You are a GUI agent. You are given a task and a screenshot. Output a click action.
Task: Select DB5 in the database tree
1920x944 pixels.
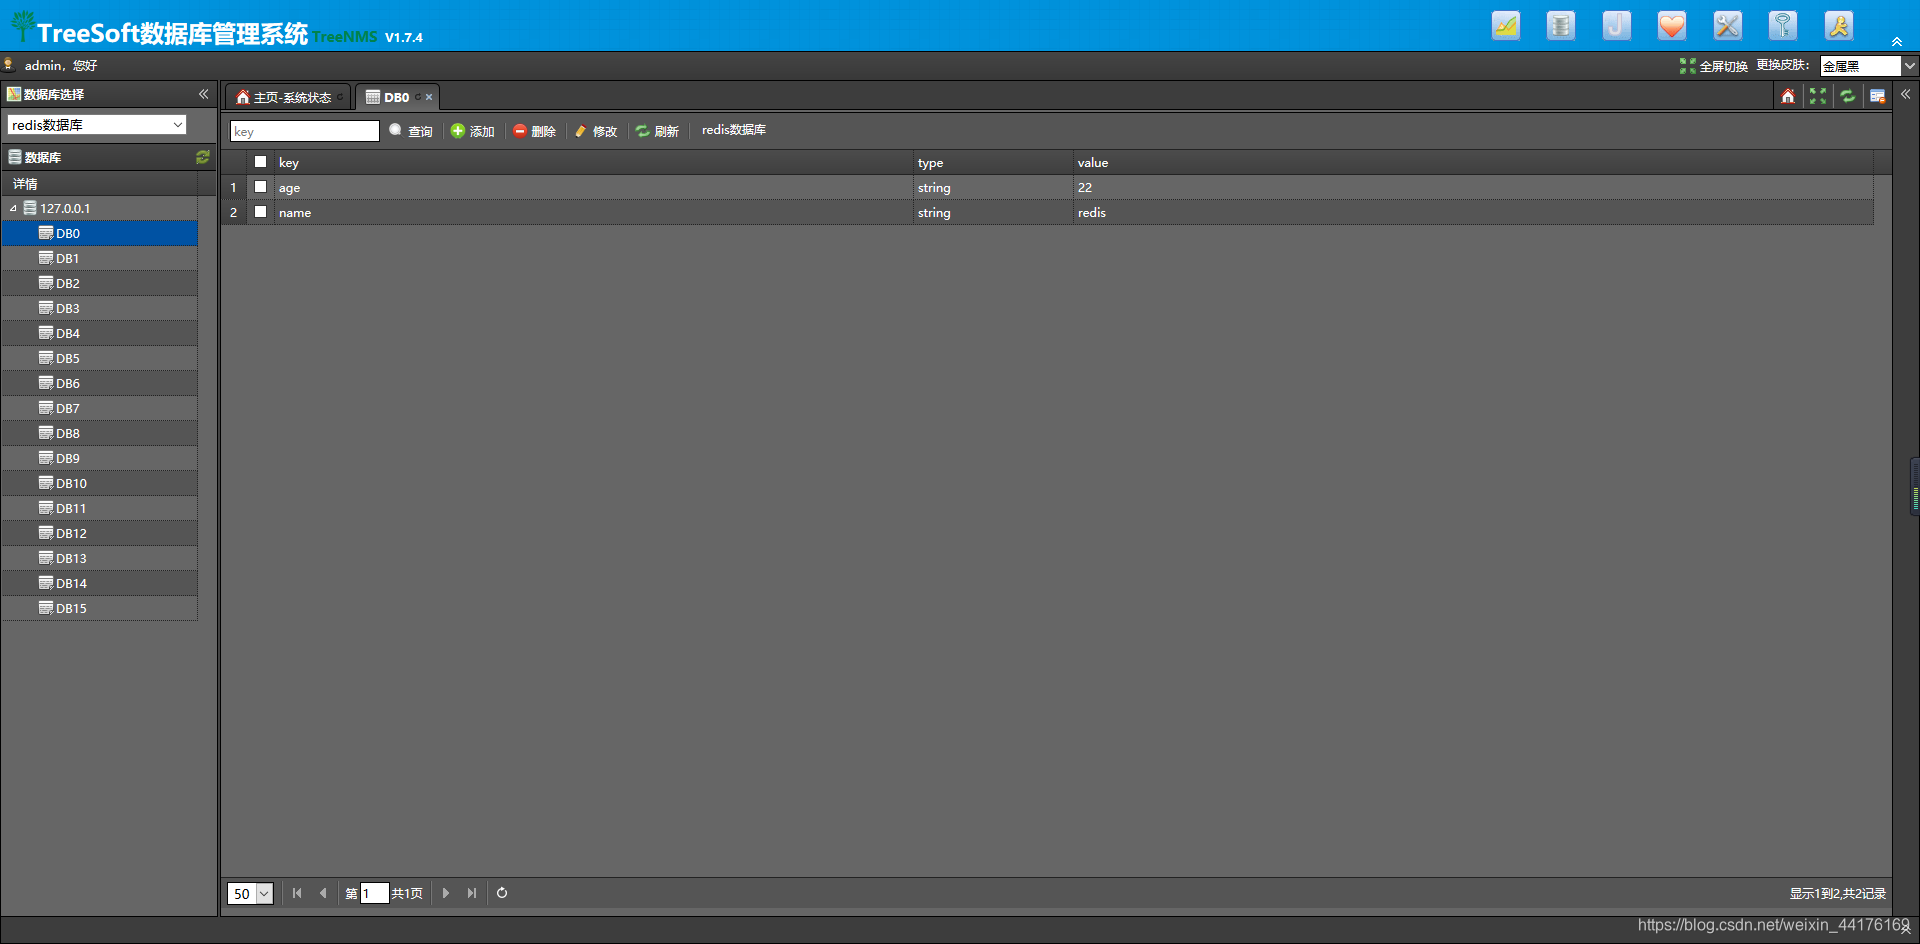click(x=99, y=358)
